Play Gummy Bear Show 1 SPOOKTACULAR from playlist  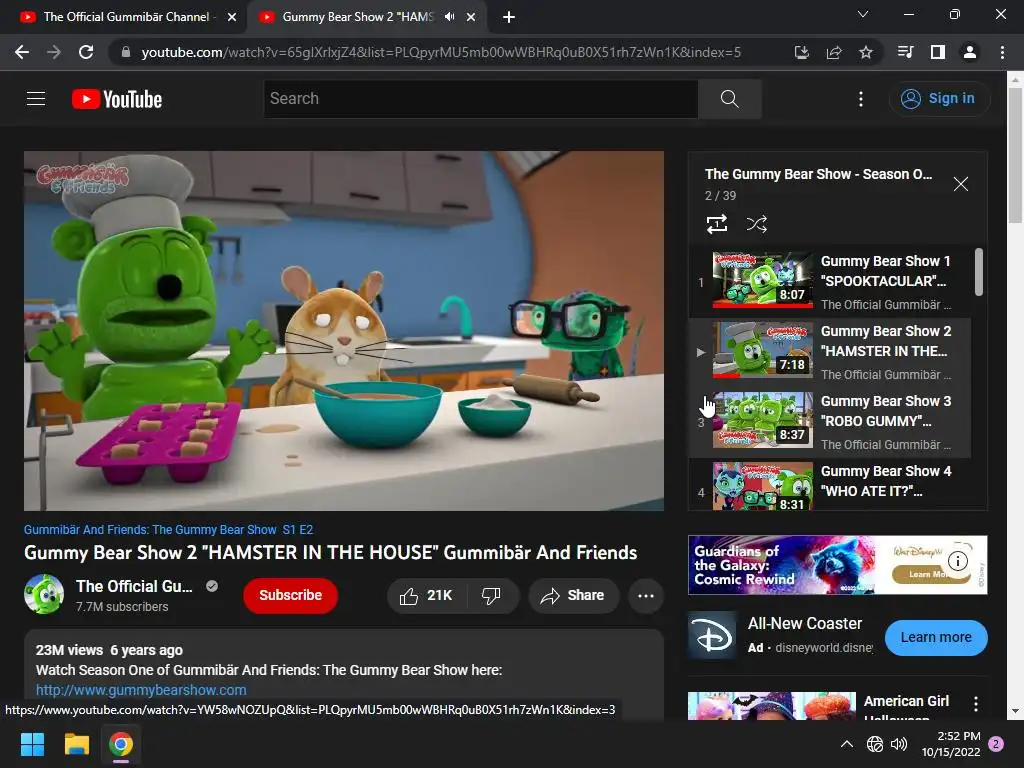[x=829, y=282]
